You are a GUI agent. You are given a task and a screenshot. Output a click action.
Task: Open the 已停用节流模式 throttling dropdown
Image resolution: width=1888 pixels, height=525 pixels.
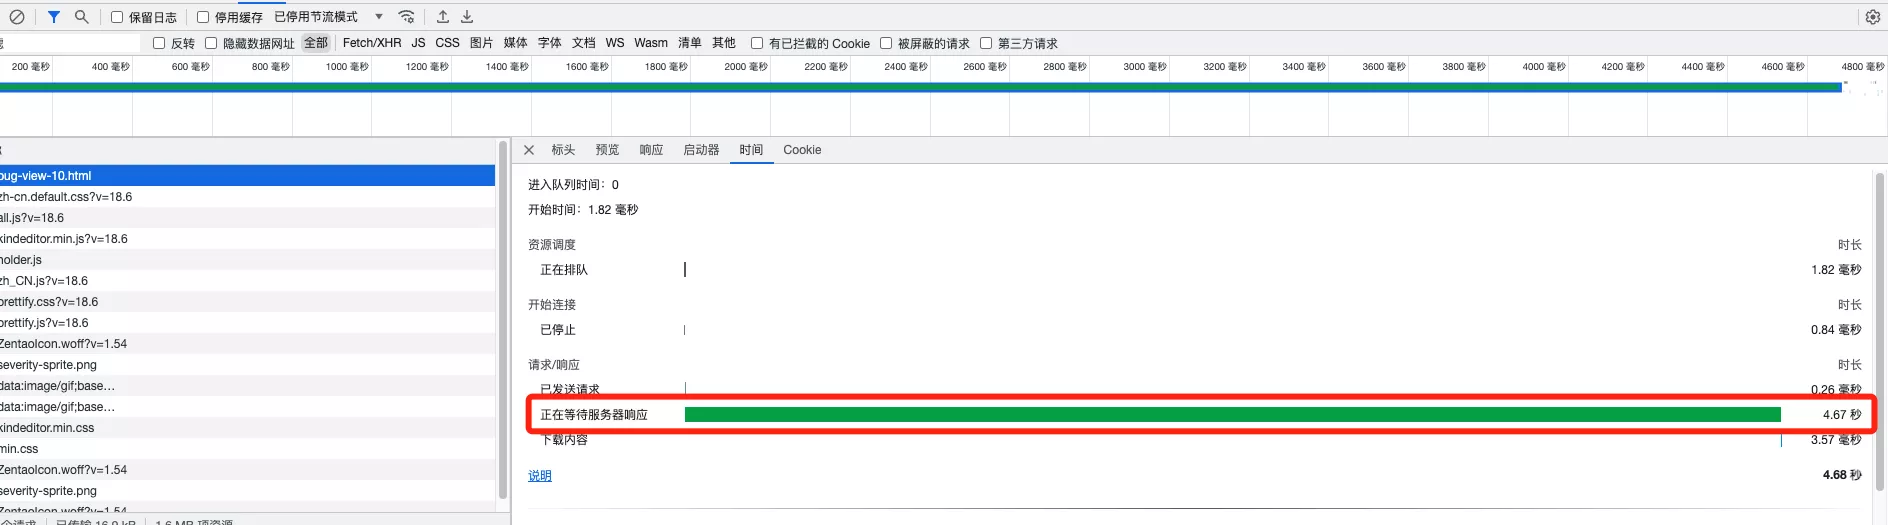point(329,17)
